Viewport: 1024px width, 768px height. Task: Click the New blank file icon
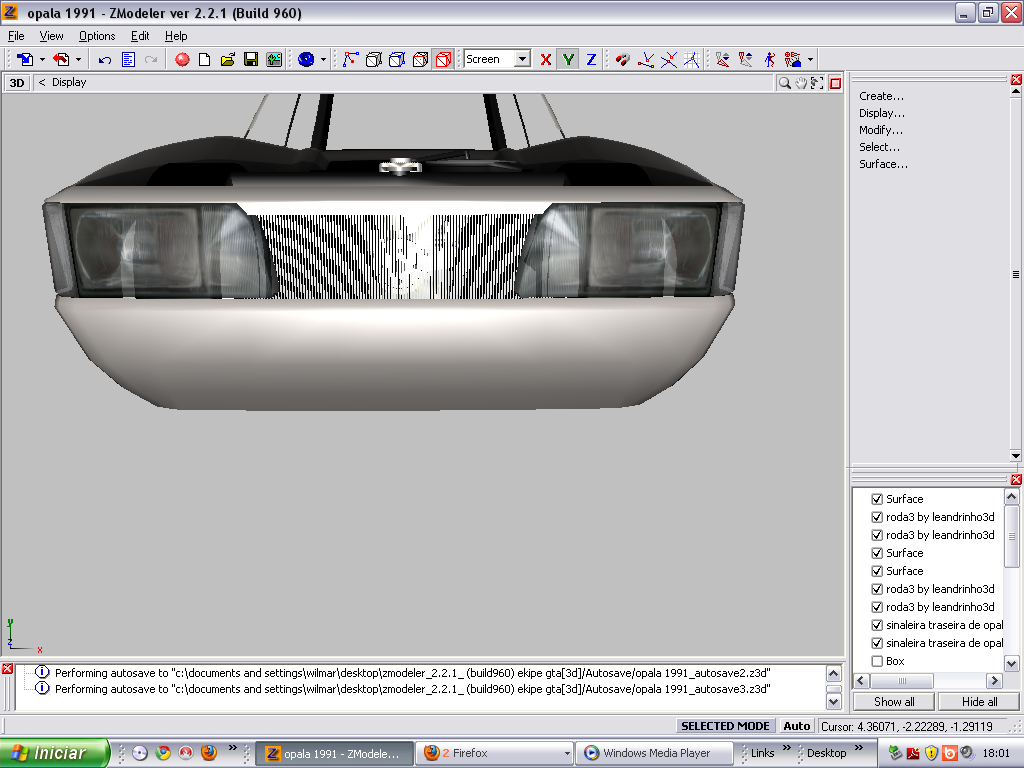coord(204,59)
